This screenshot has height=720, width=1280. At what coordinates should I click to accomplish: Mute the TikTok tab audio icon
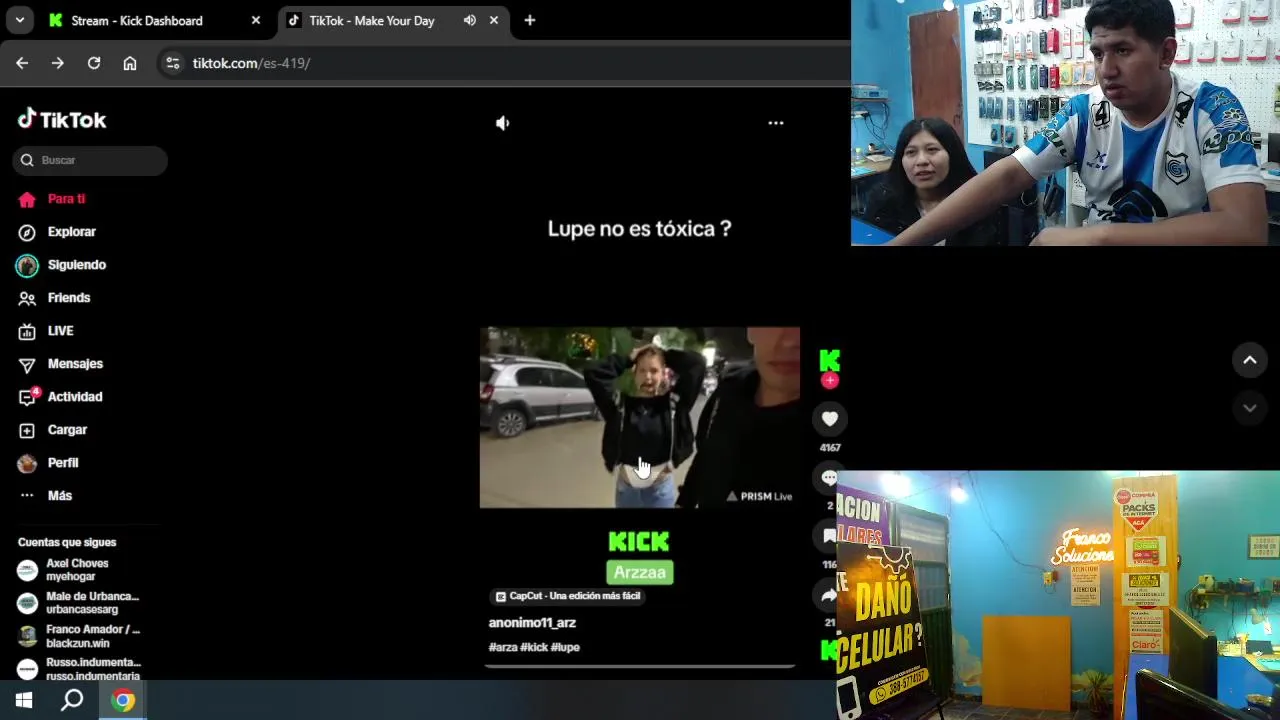click(470, 20)
